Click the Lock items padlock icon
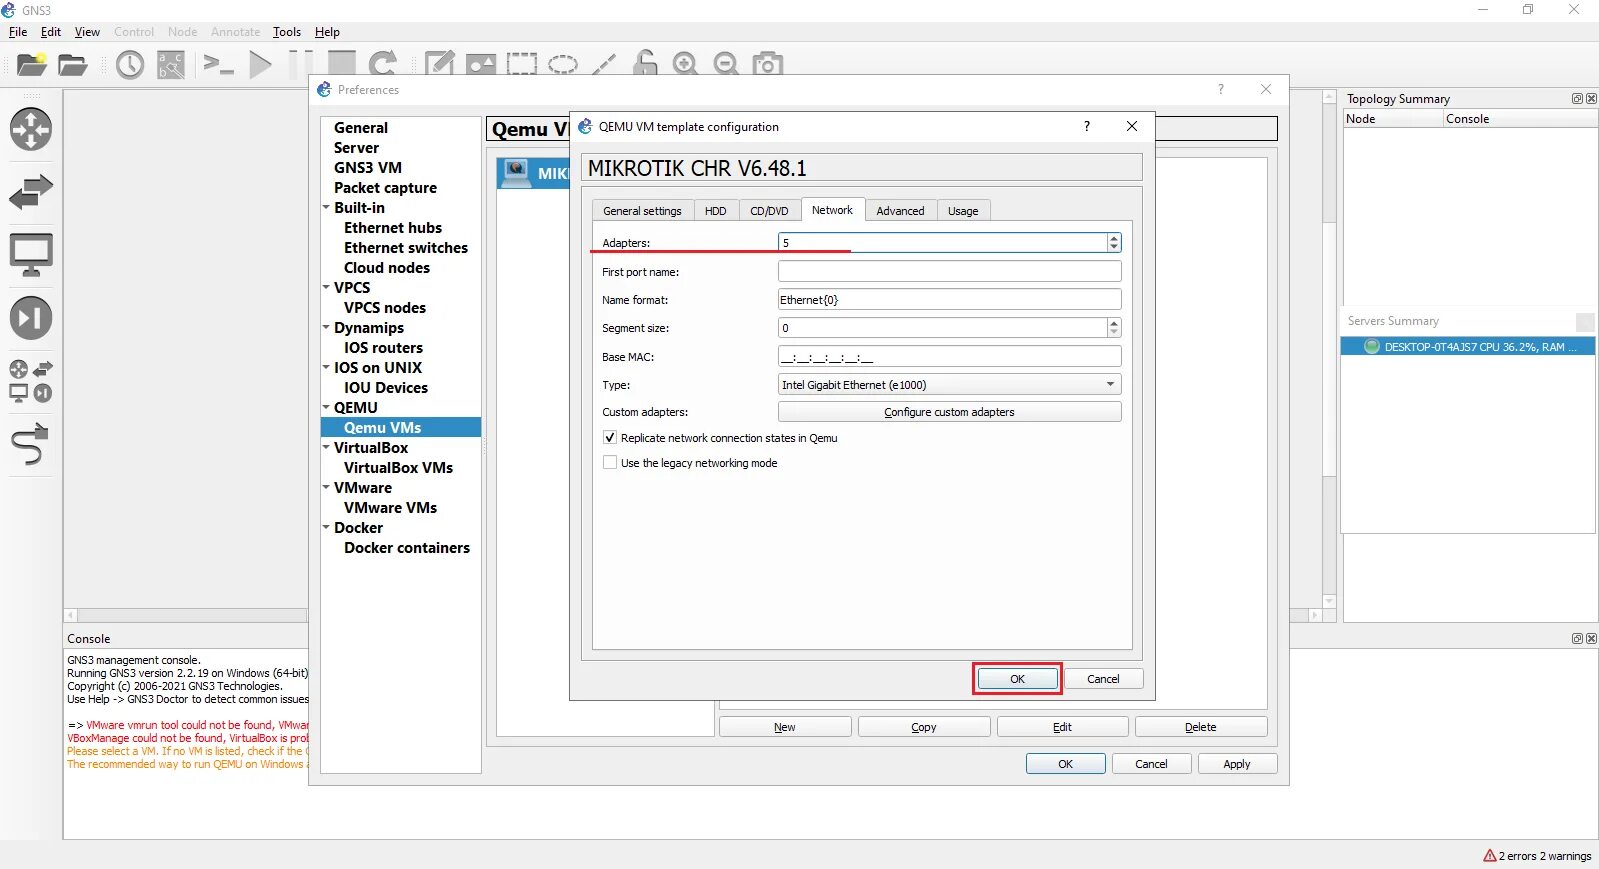 [x=645, y=63]
